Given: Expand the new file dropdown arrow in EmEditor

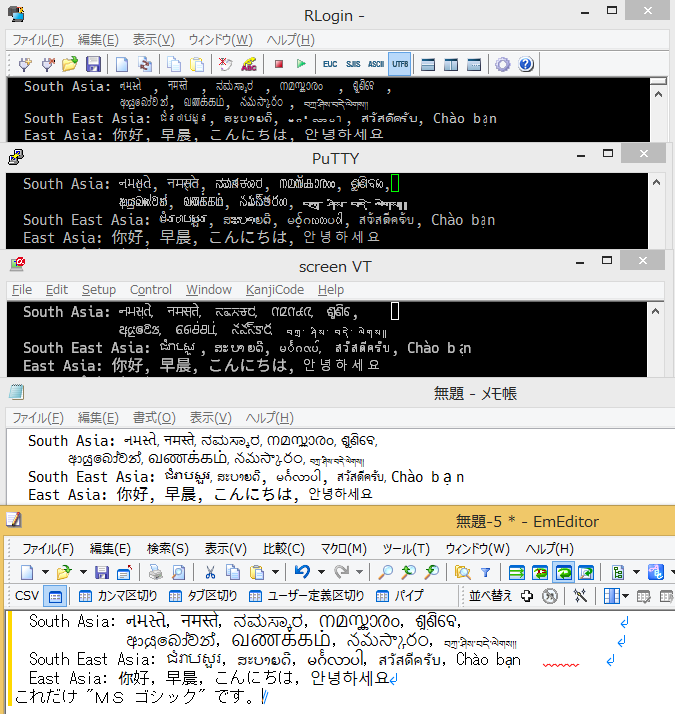Looking at the screenshot, I should click(x=43, y=572).
